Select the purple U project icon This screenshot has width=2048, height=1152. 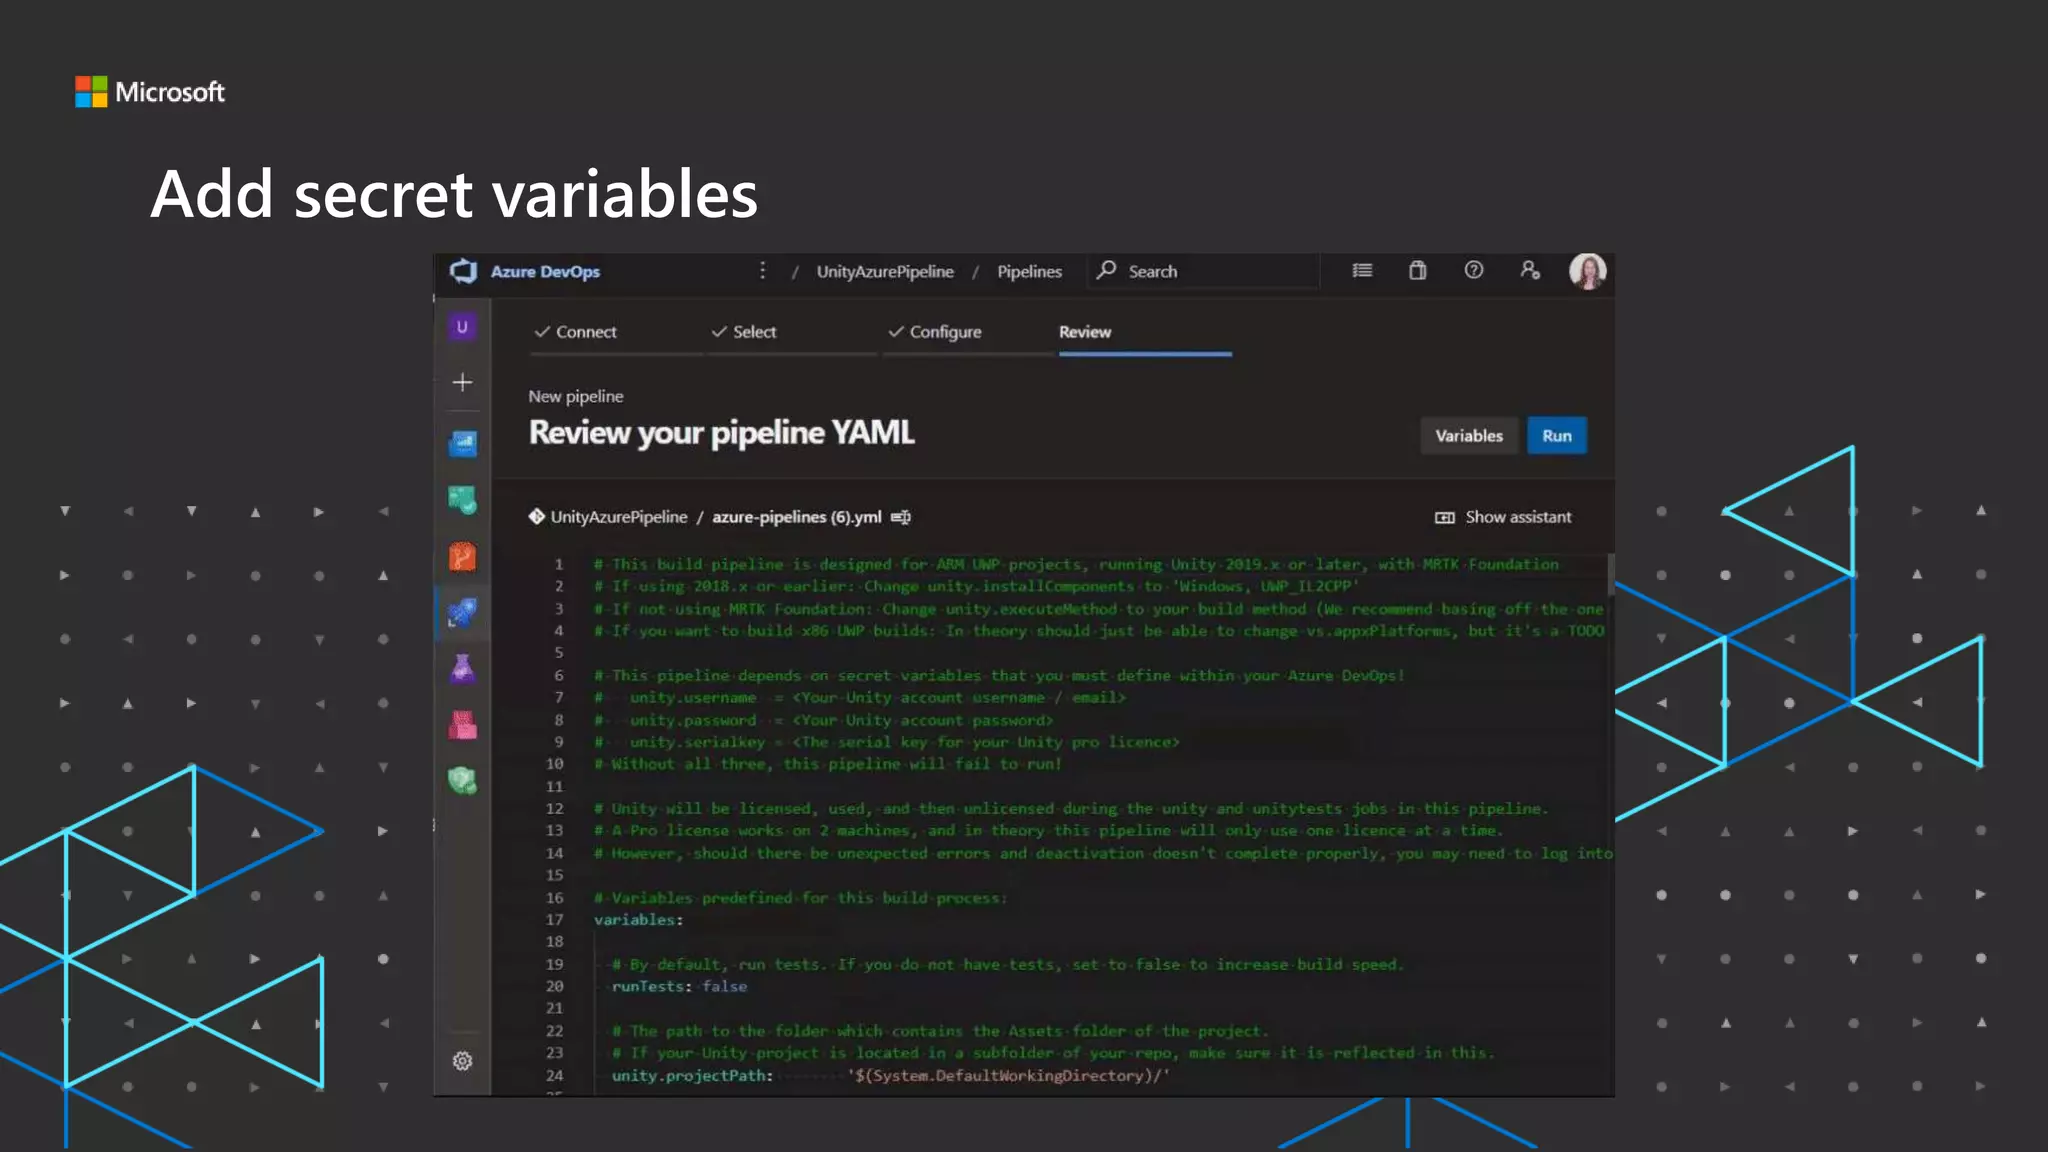click(x=462, y=327)
